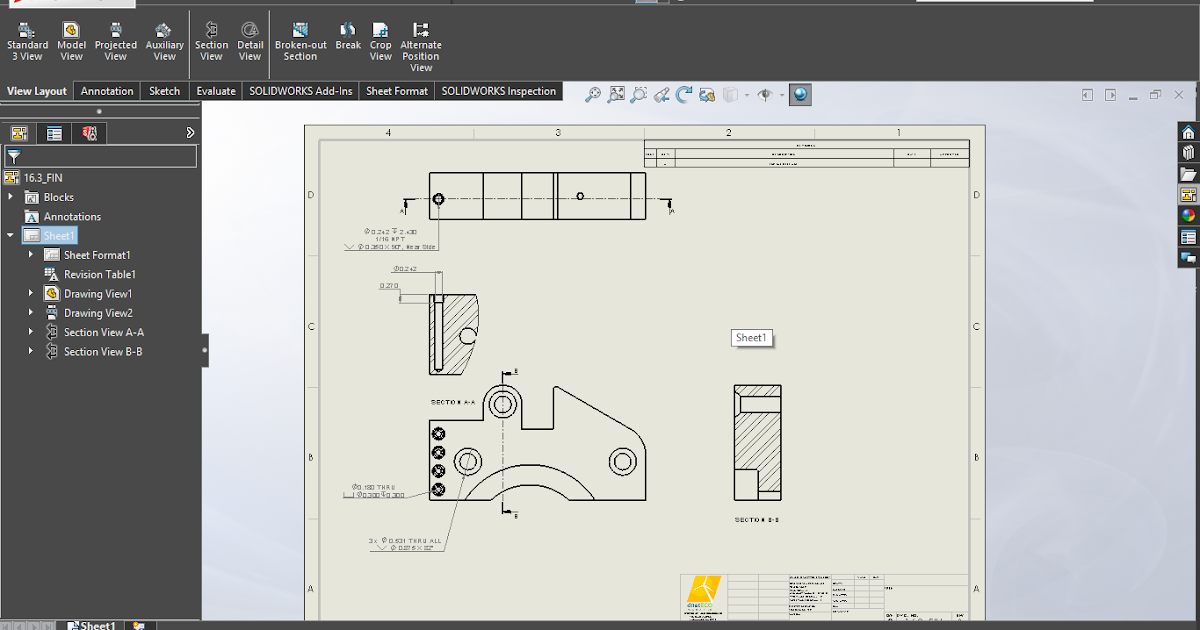This screenshot has width=1200, height=630.
Task: Click the SOLIDWORKS Resources home icon
Action: click(x=1187, y=131)
